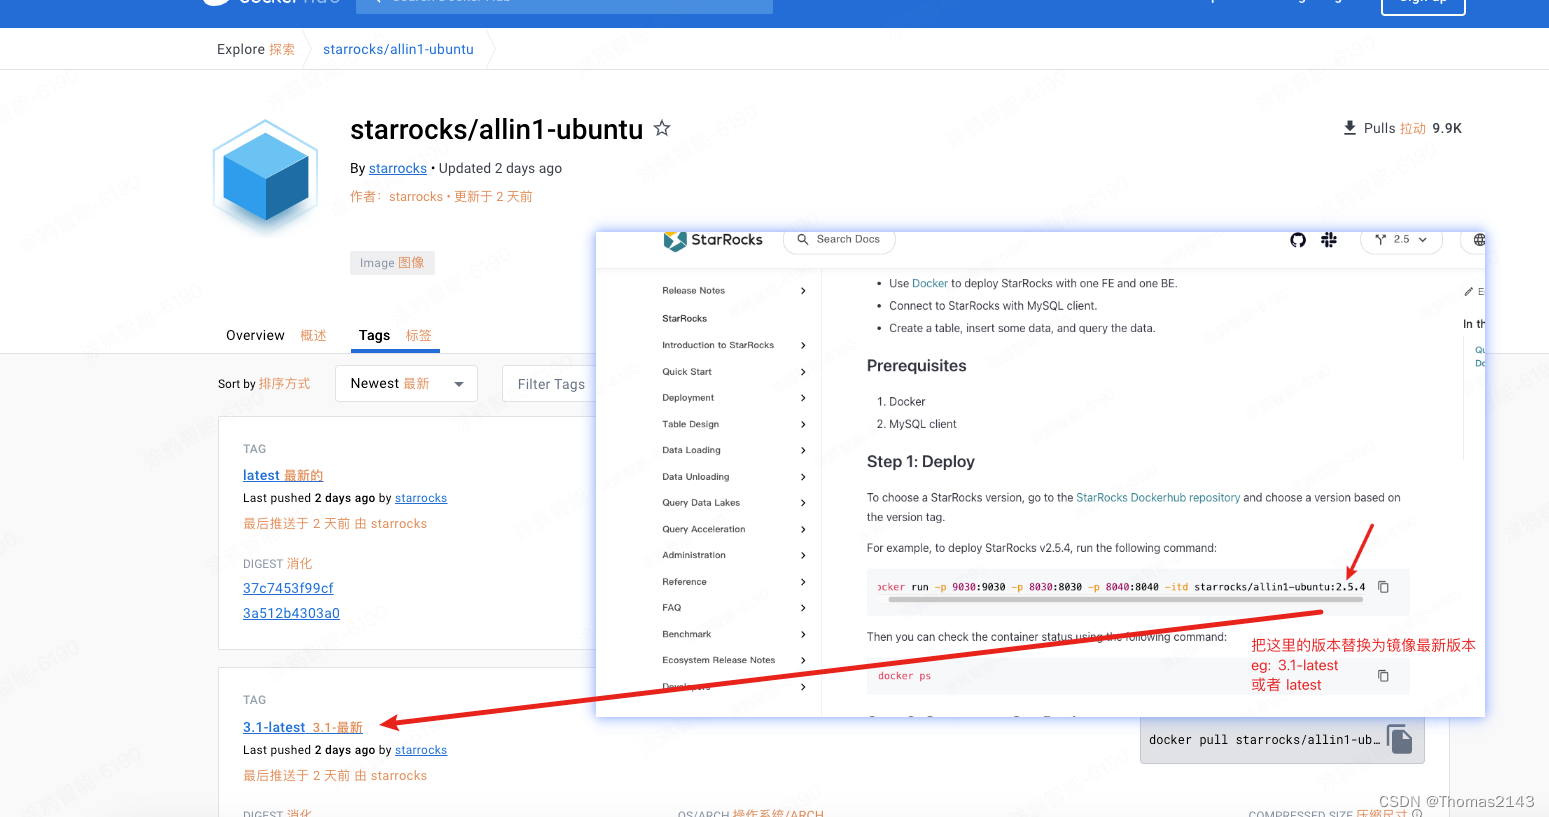Copy the docker pull command

pyautogui.click(x=1400, y=740)
